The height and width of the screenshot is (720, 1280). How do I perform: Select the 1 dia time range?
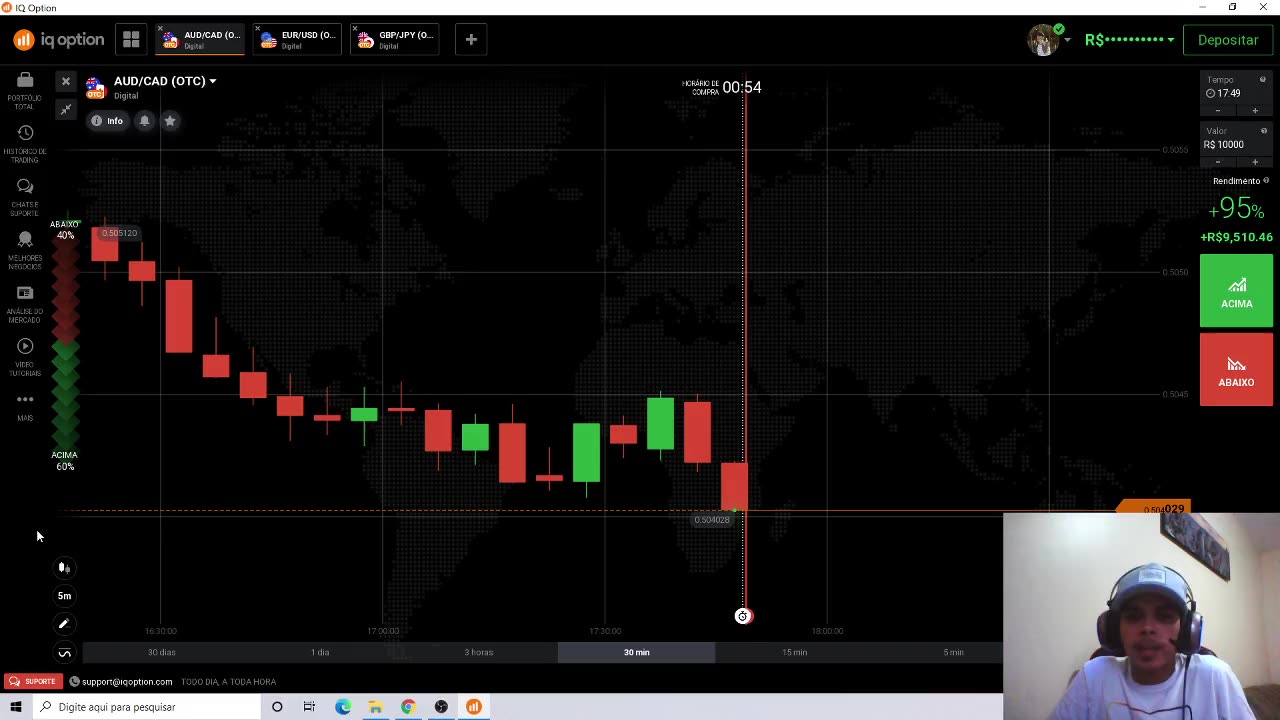click(320, 652)
